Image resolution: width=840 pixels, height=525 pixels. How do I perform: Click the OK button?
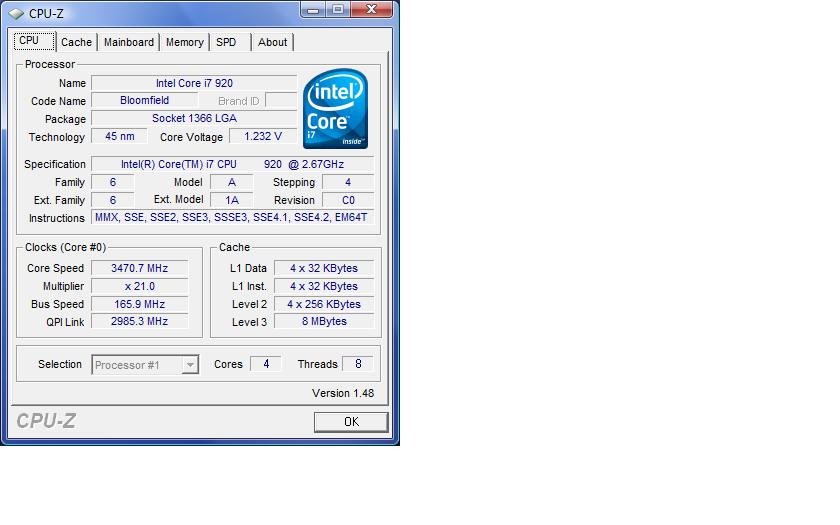[x=351, y=422]
